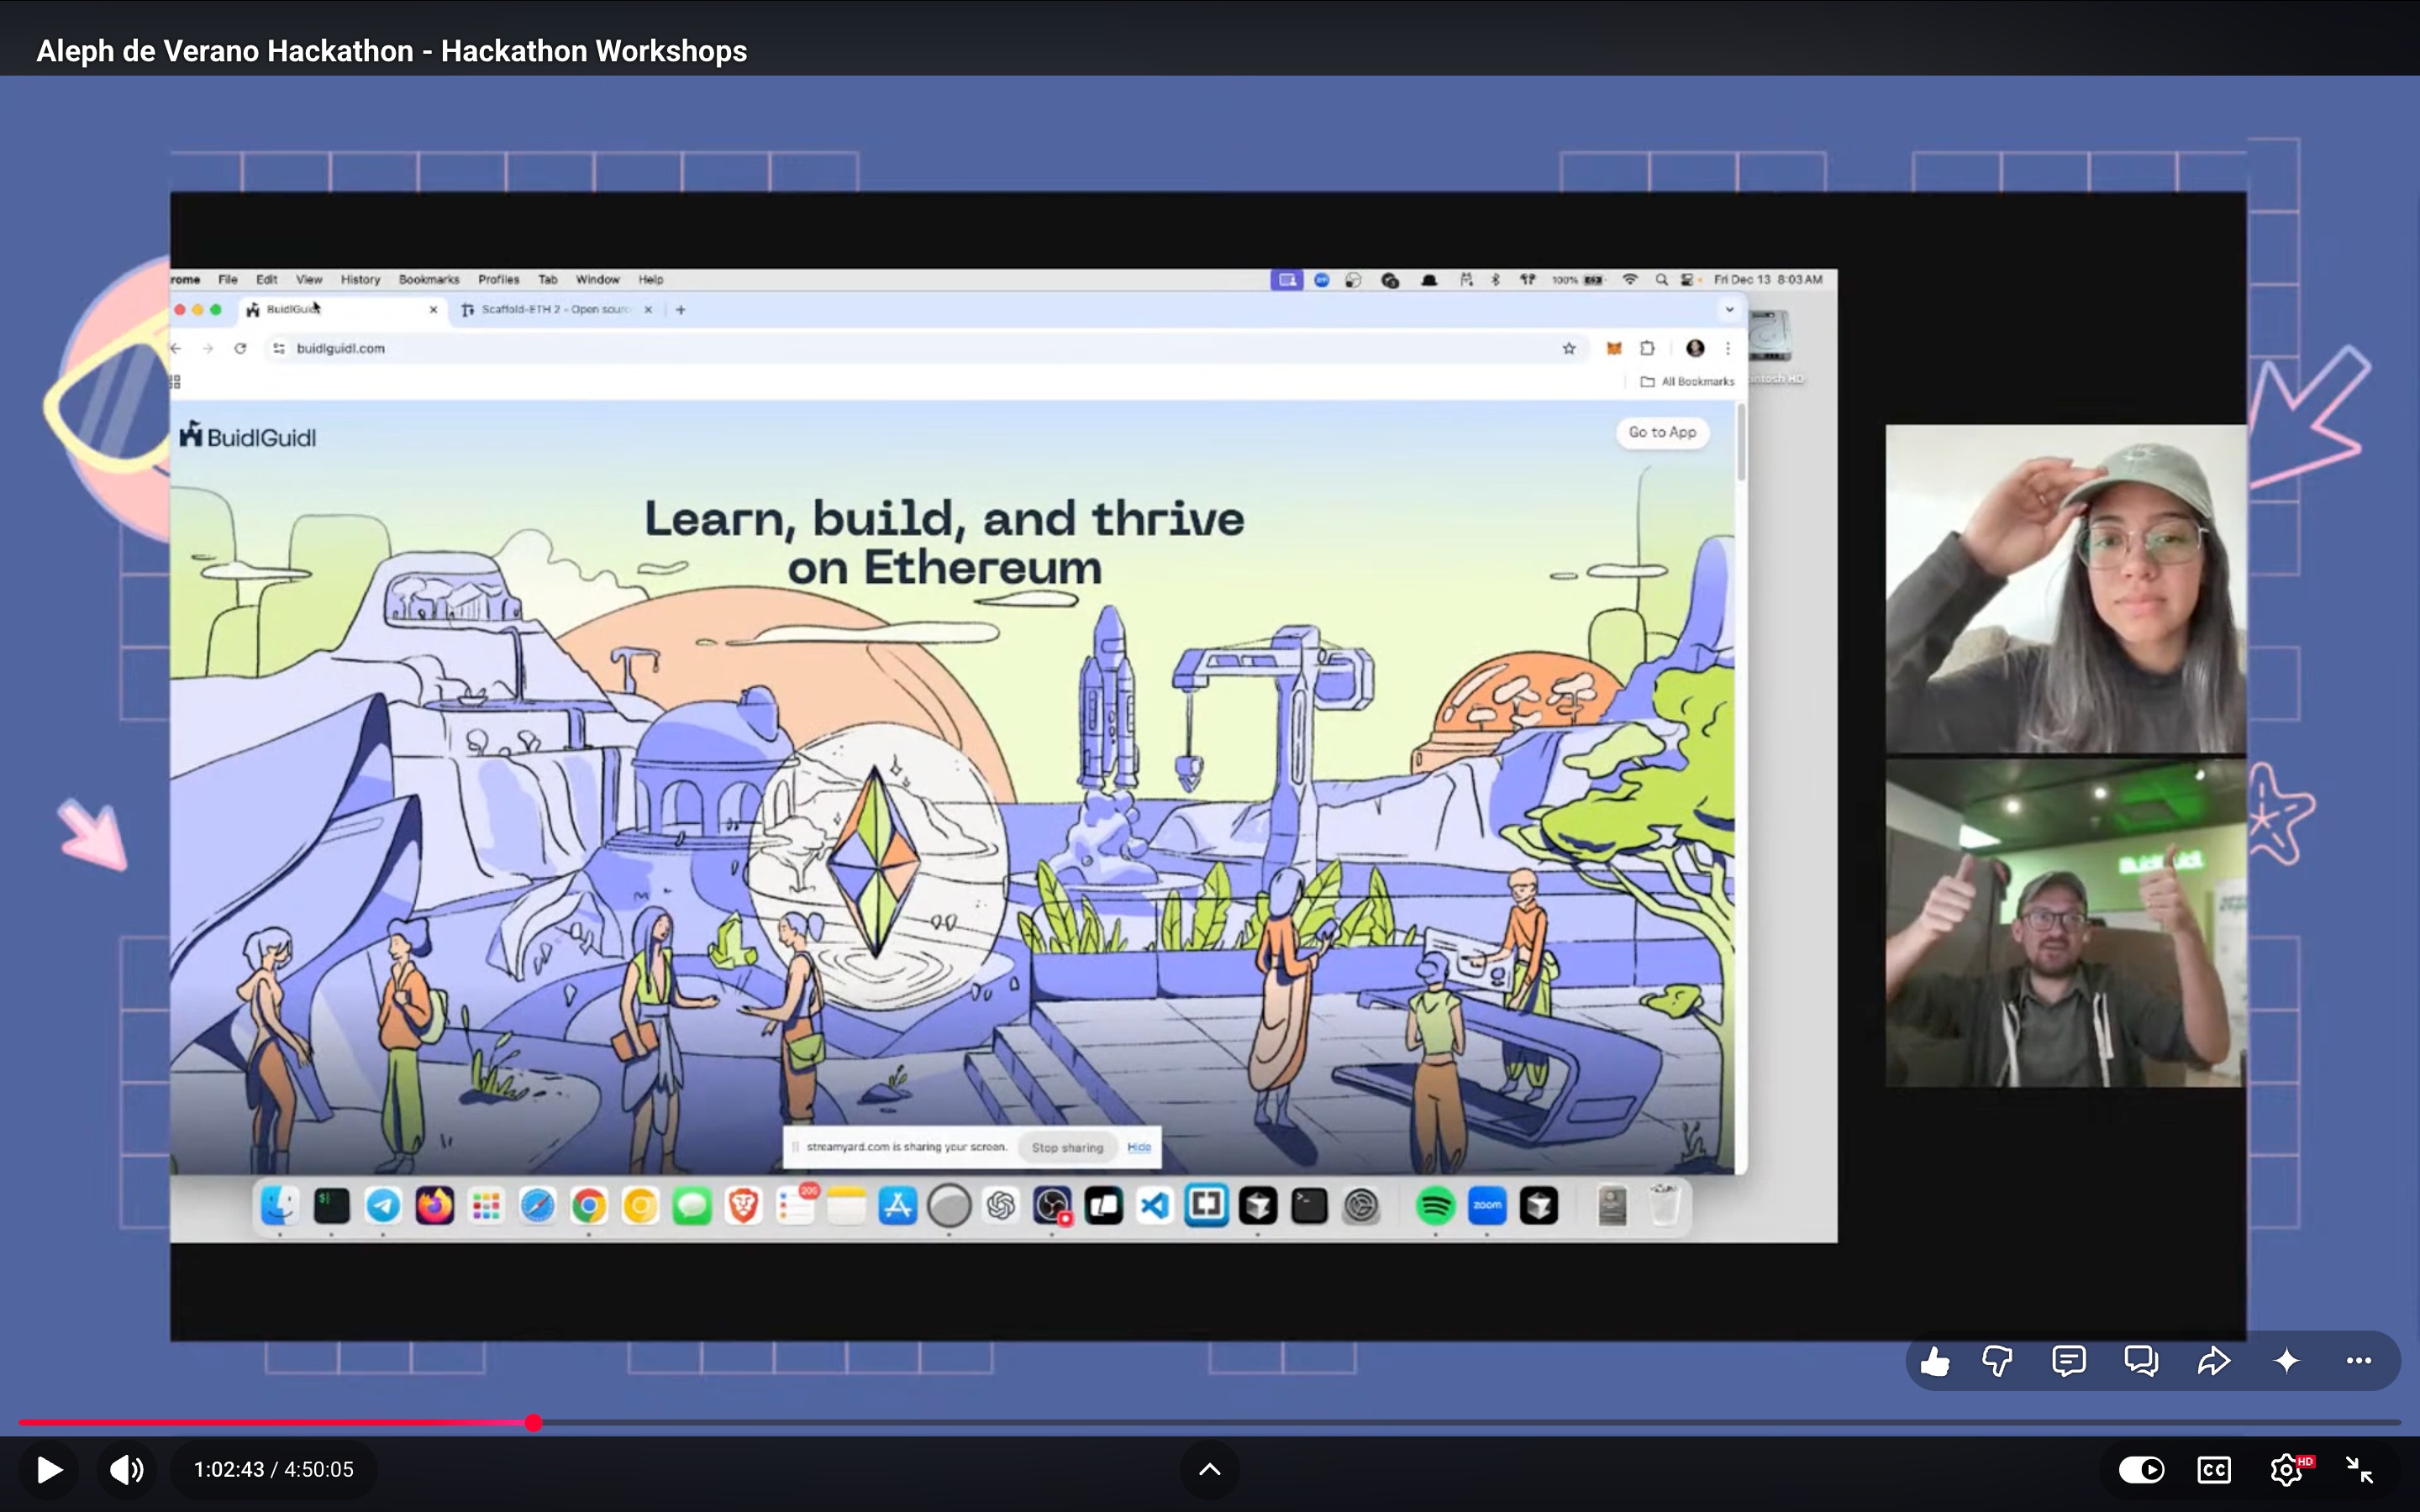Open the App Store from the dock

click(898, 1205)
